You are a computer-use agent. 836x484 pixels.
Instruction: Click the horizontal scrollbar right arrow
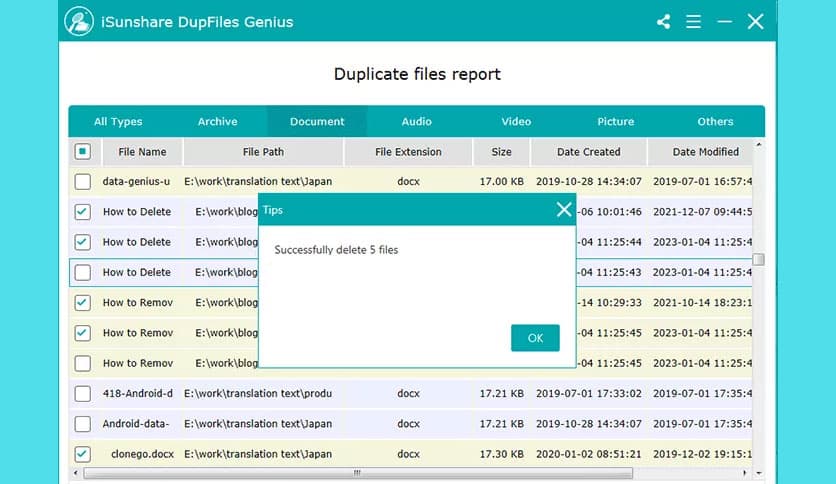pyautogui.click(x=744, y=473)
